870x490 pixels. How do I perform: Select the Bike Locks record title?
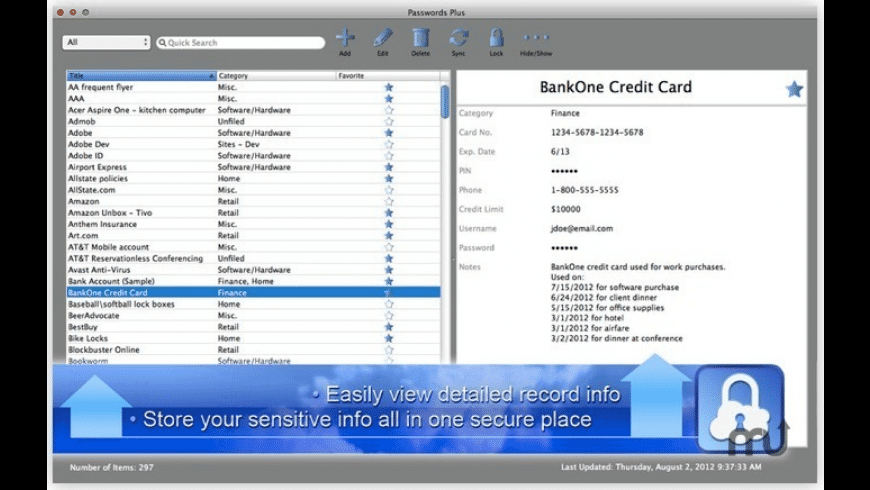pyautogui.click(x=88, y=339)
